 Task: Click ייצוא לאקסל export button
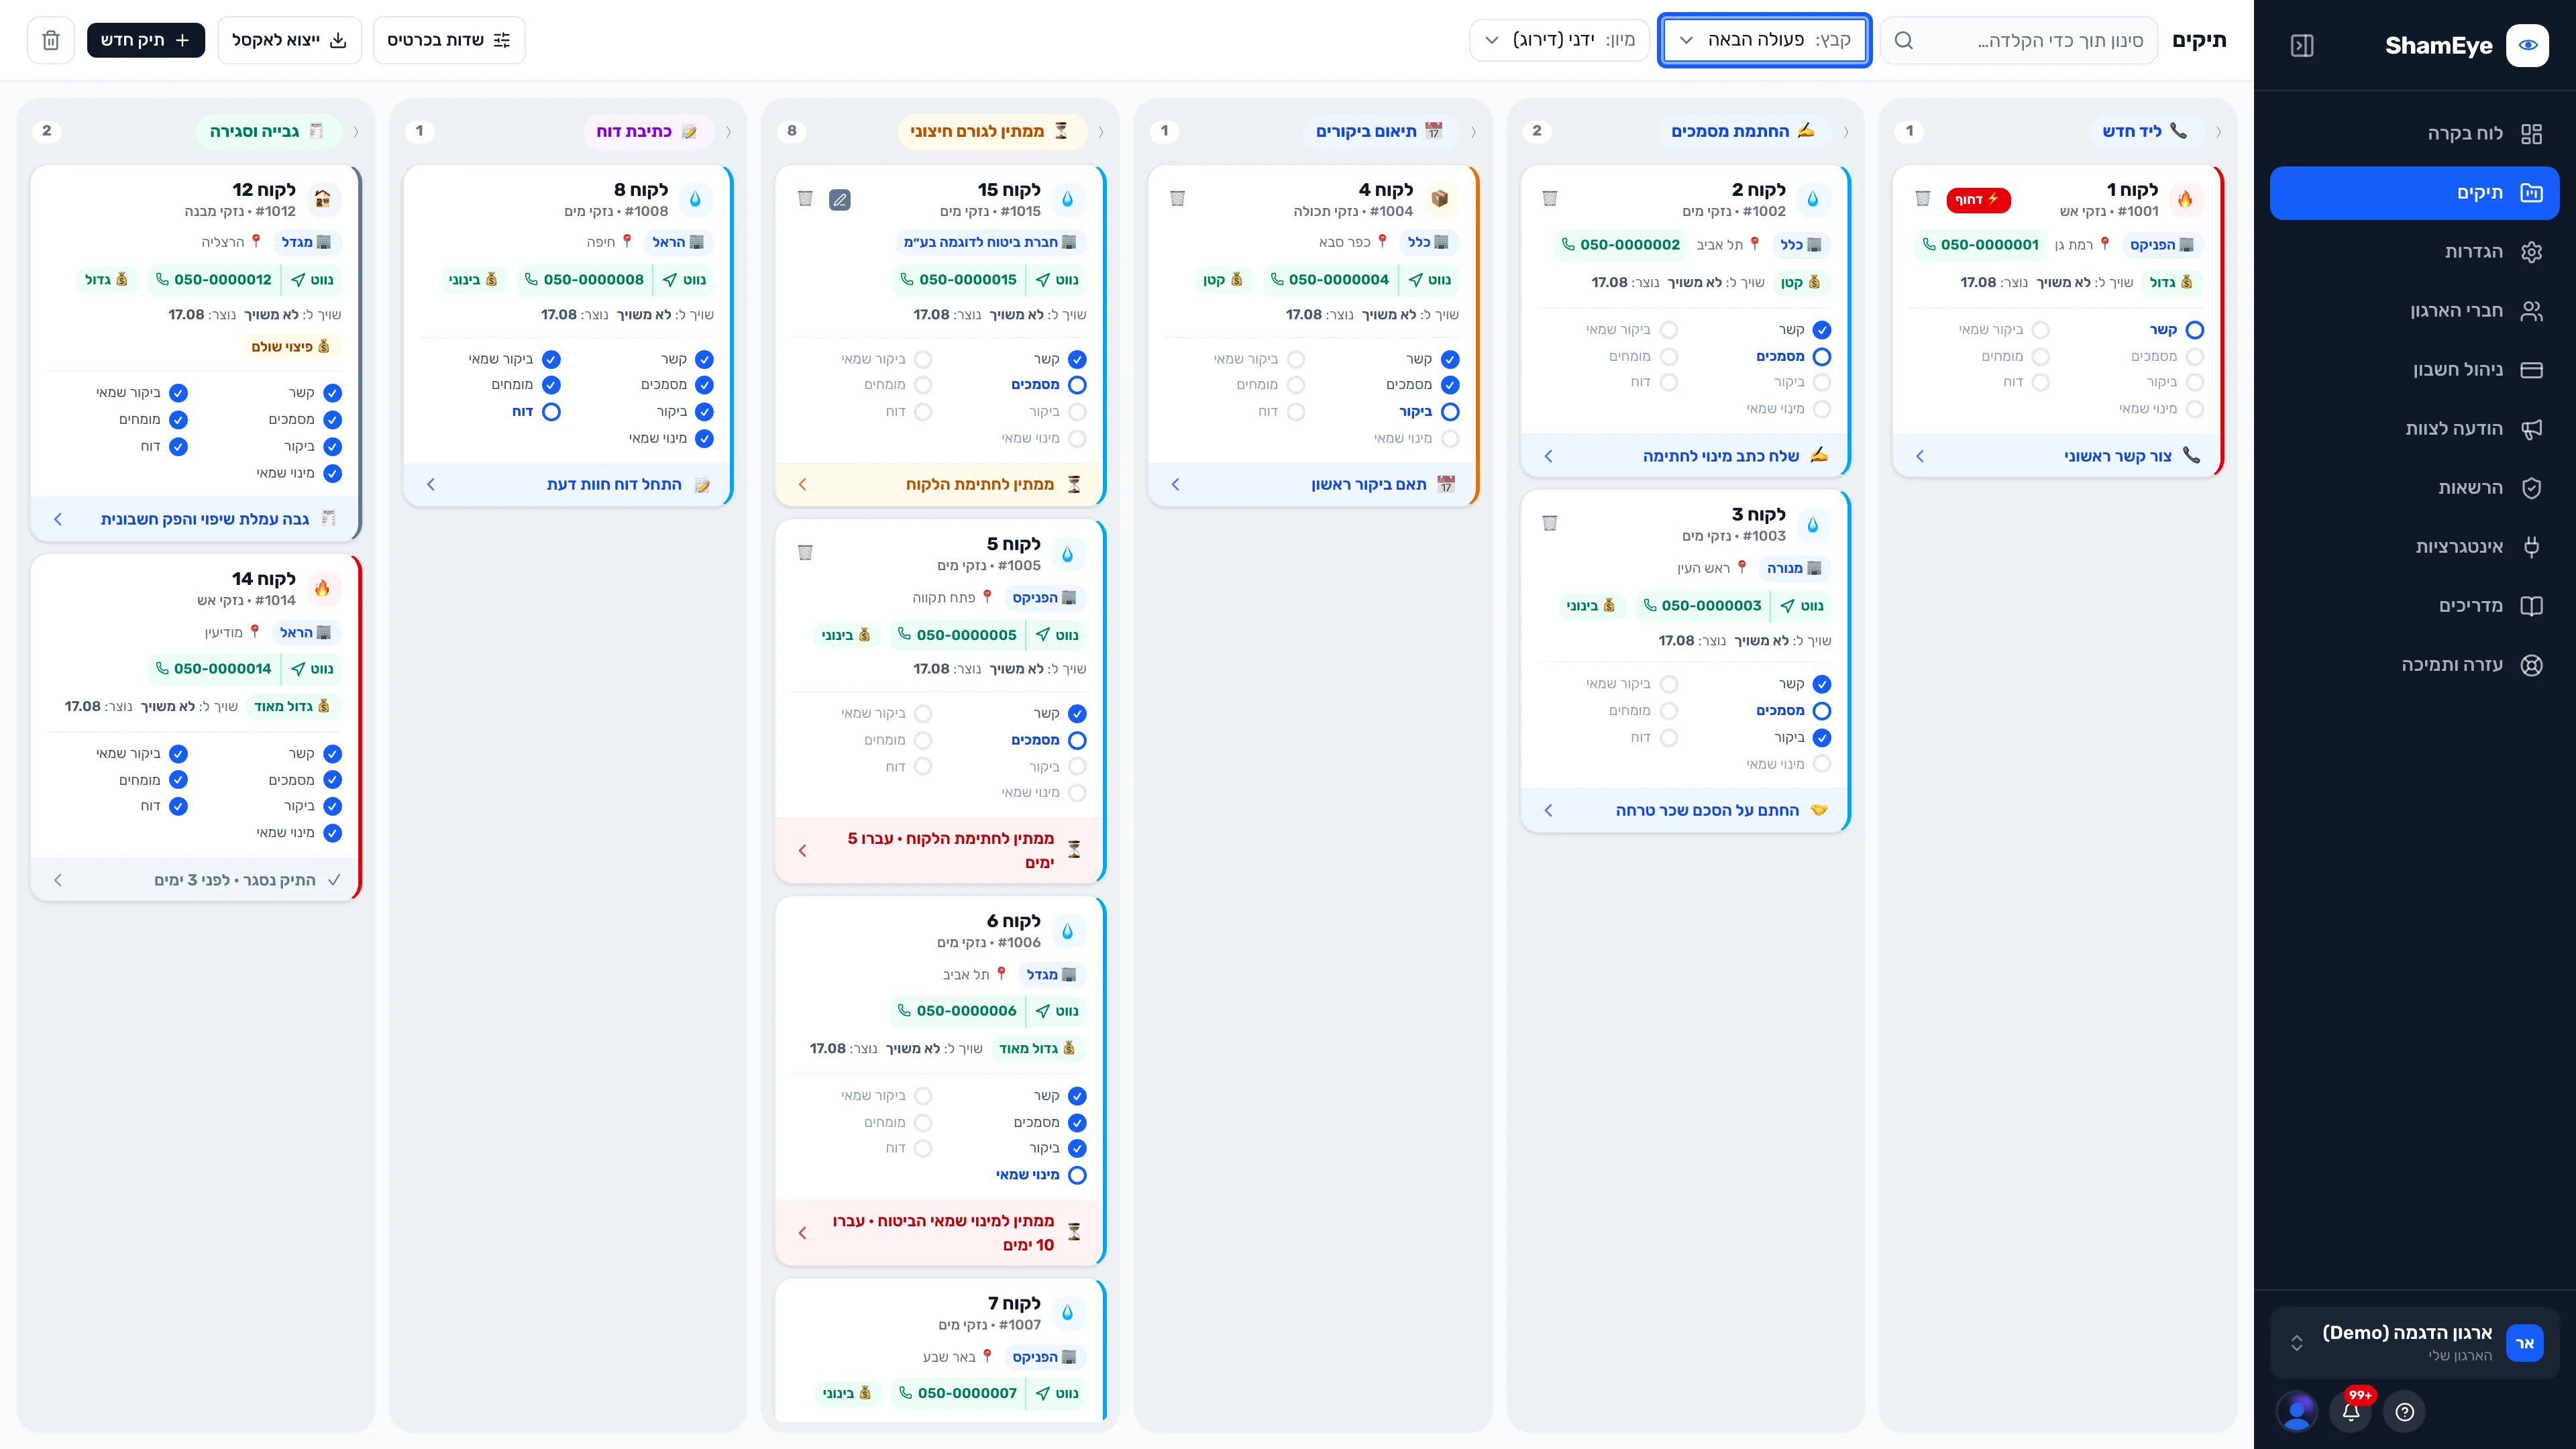click(289, 40)
